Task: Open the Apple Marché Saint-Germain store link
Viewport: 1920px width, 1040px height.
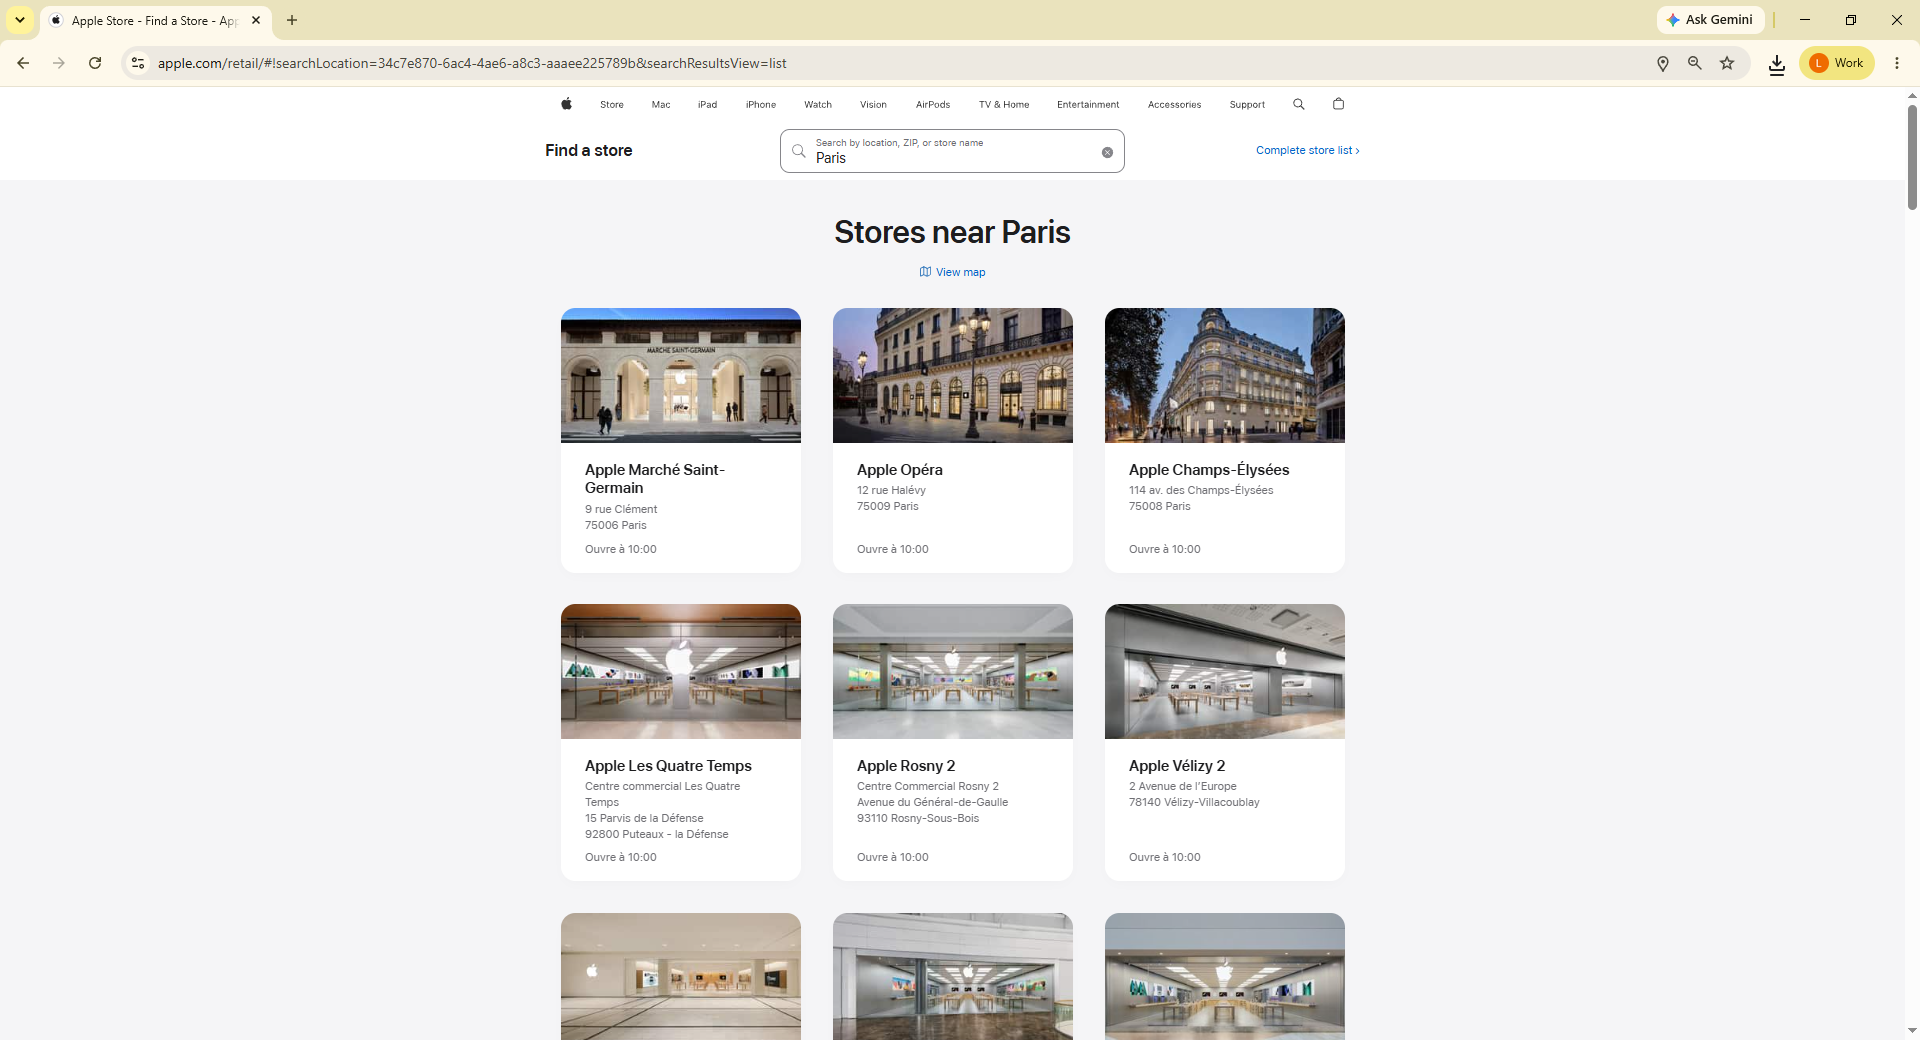Action: point(654,479)
